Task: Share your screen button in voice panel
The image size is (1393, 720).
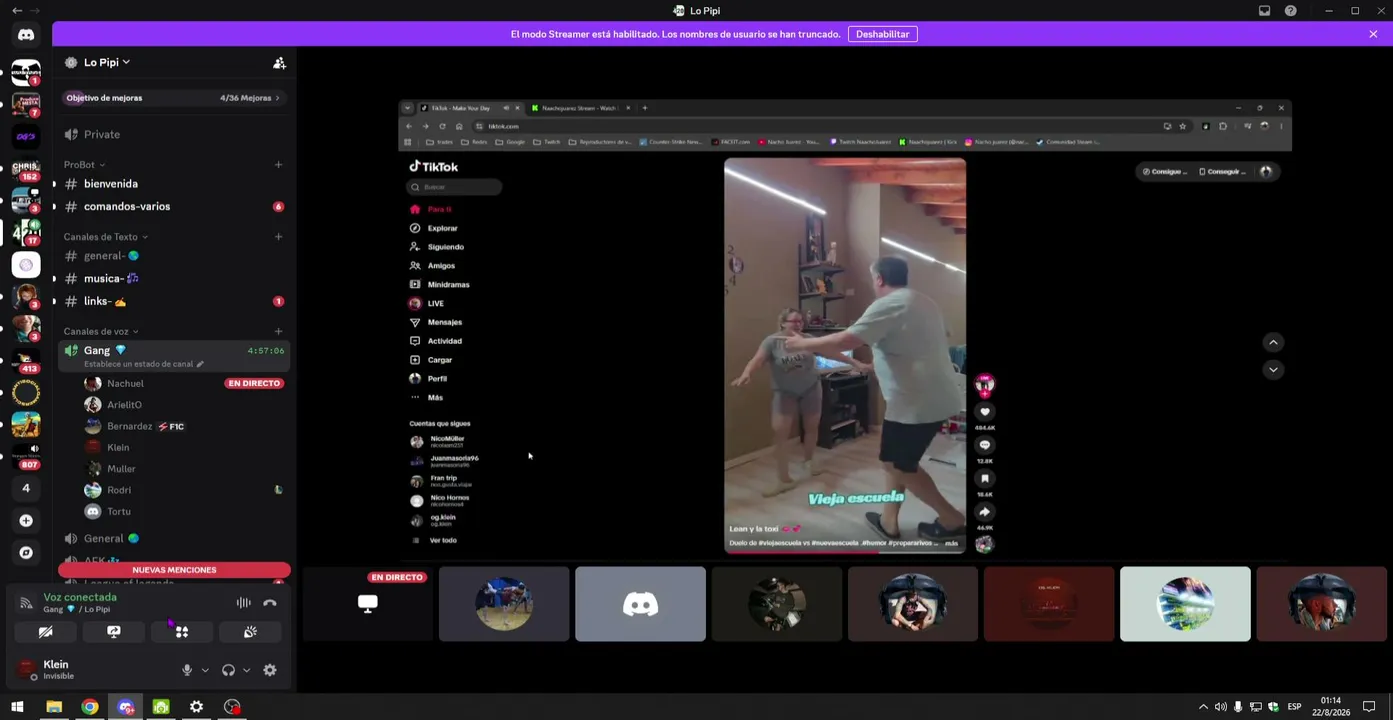Action: 114,632
